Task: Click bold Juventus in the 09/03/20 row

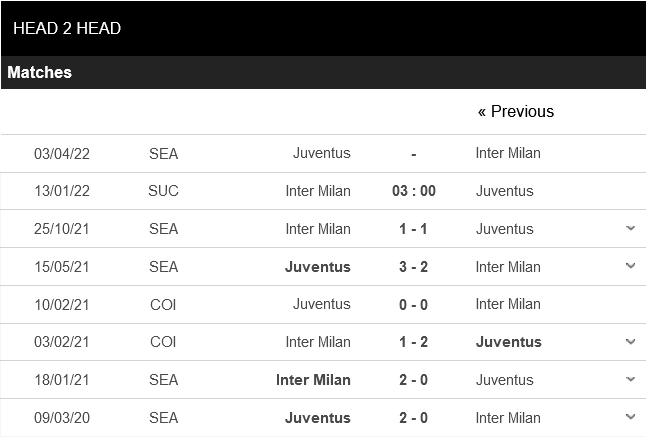Action: click(x=317, y=417)
